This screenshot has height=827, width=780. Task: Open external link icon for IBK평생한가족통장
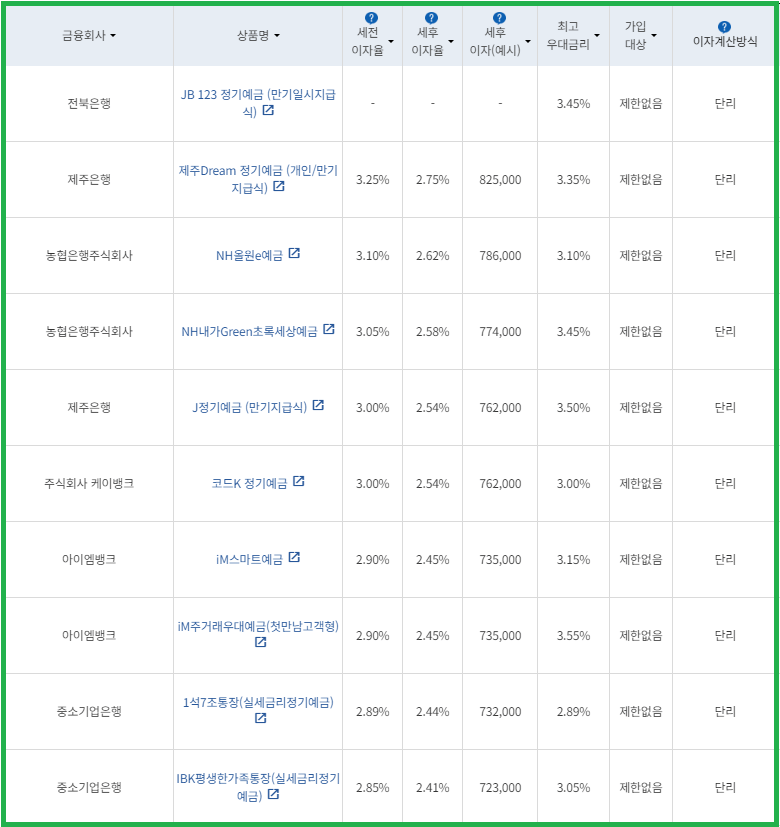tap(273, 794)
